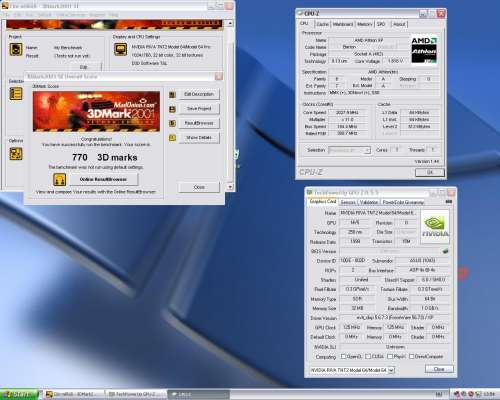
Task: Click the GPU-Z Driver Version field
Action: coord(395,318)
